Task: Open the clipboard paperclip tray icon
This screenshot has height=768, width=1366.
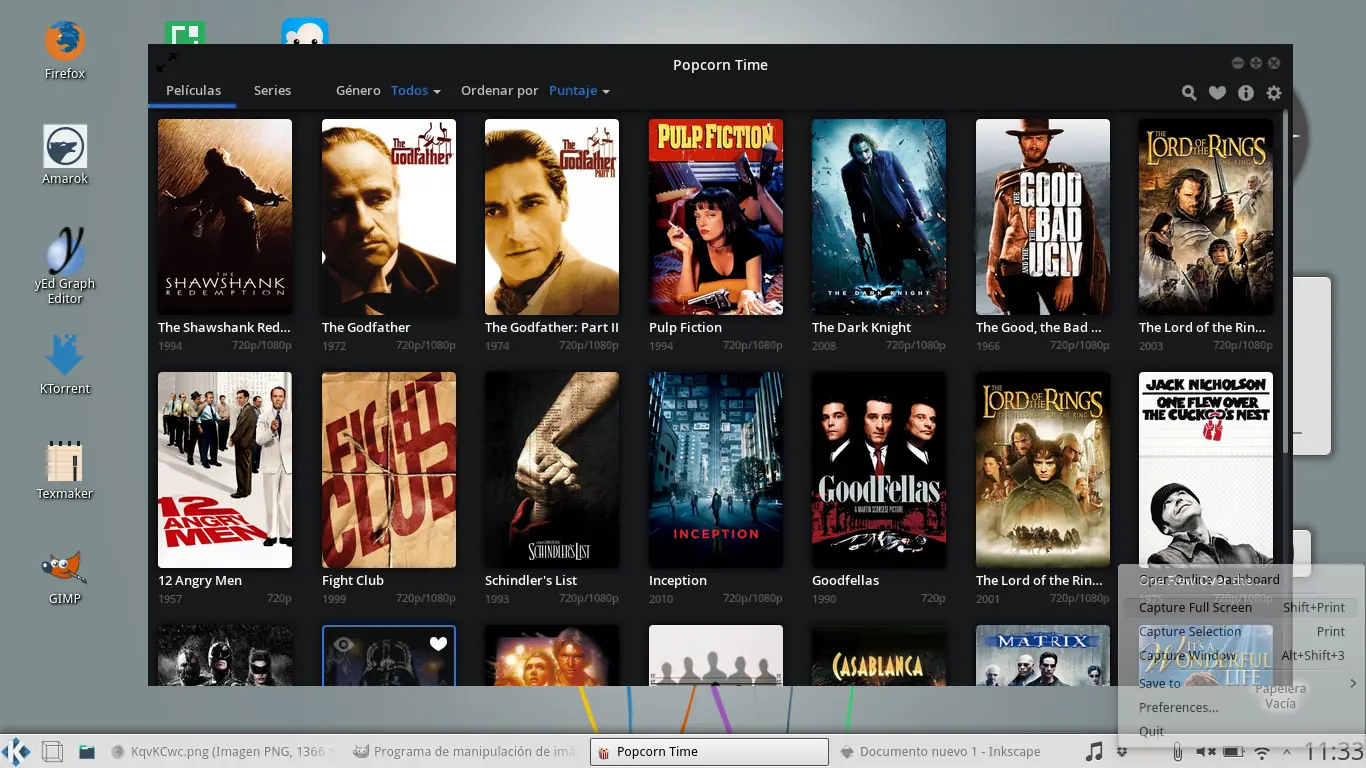Action: click(x=1177, y=751)
